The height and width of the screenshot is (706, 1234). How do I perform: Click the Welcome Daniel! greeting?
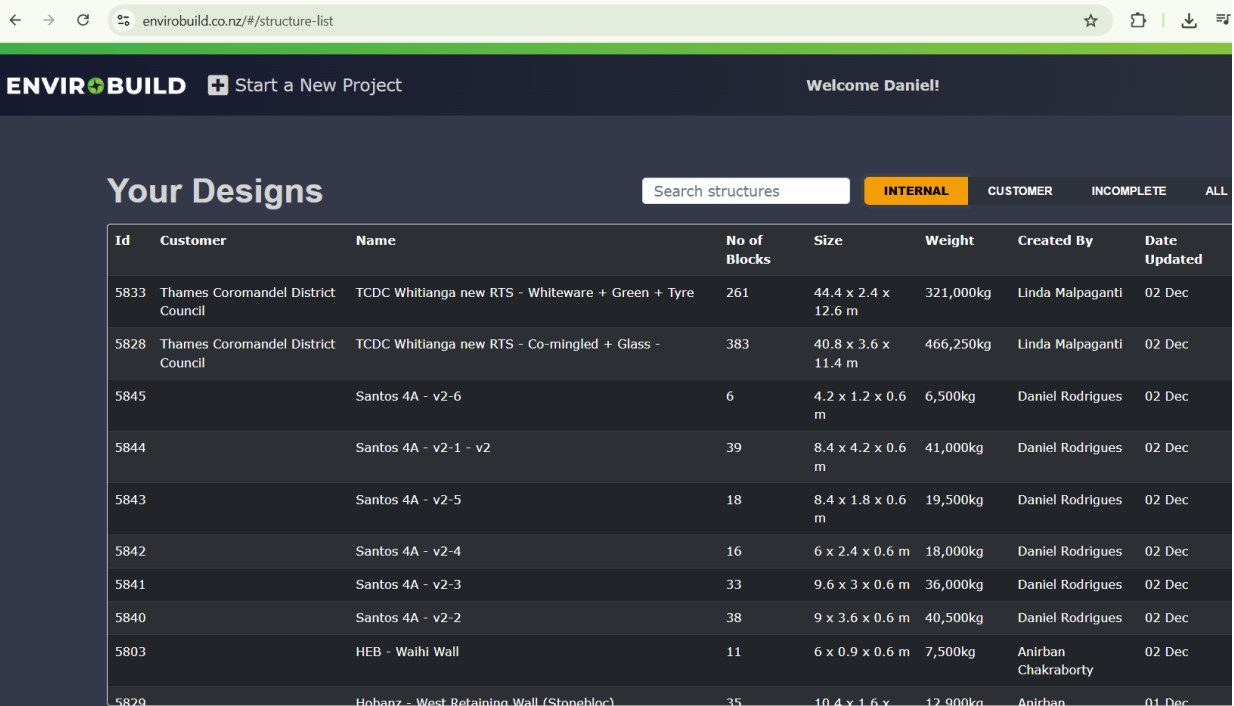point(873,86)
